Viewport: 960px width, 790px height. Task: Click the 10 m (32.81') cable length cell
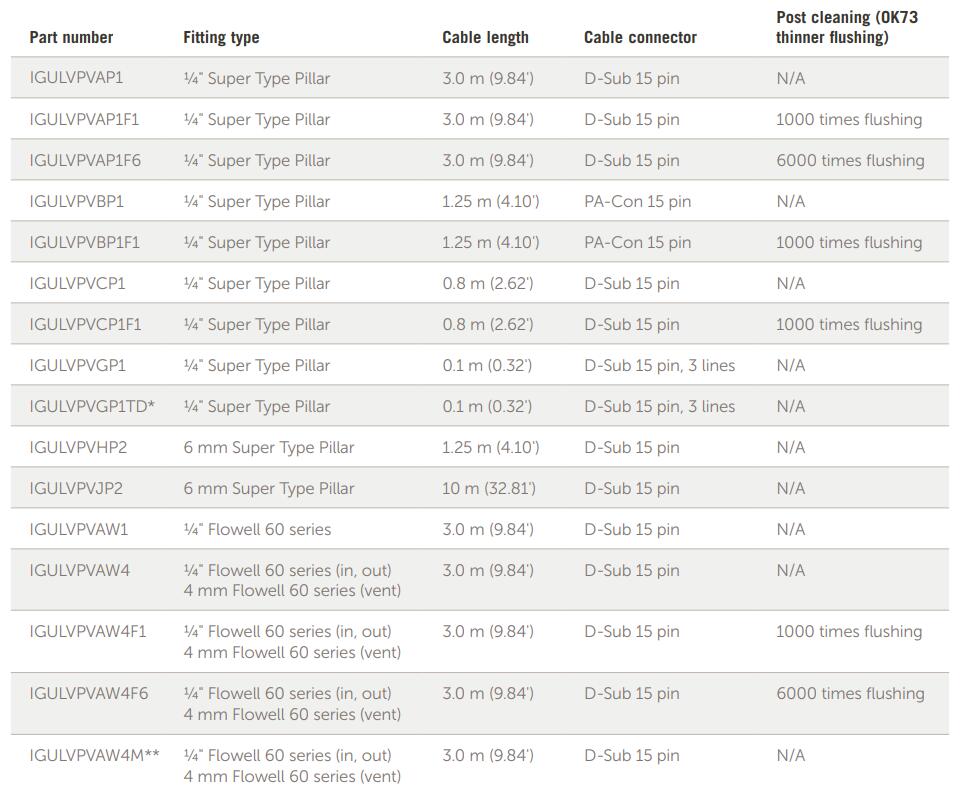pyautogui.click(x=489, y=488)
